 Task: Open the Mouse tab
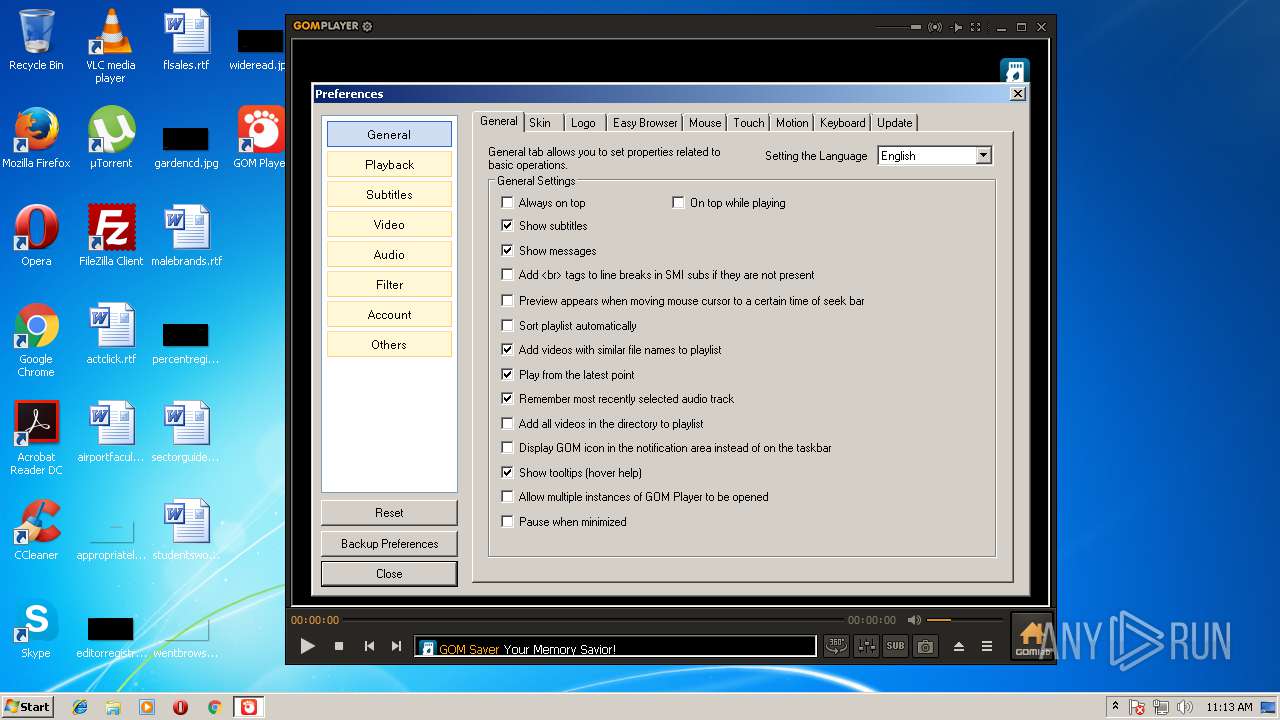pos(705,123)
